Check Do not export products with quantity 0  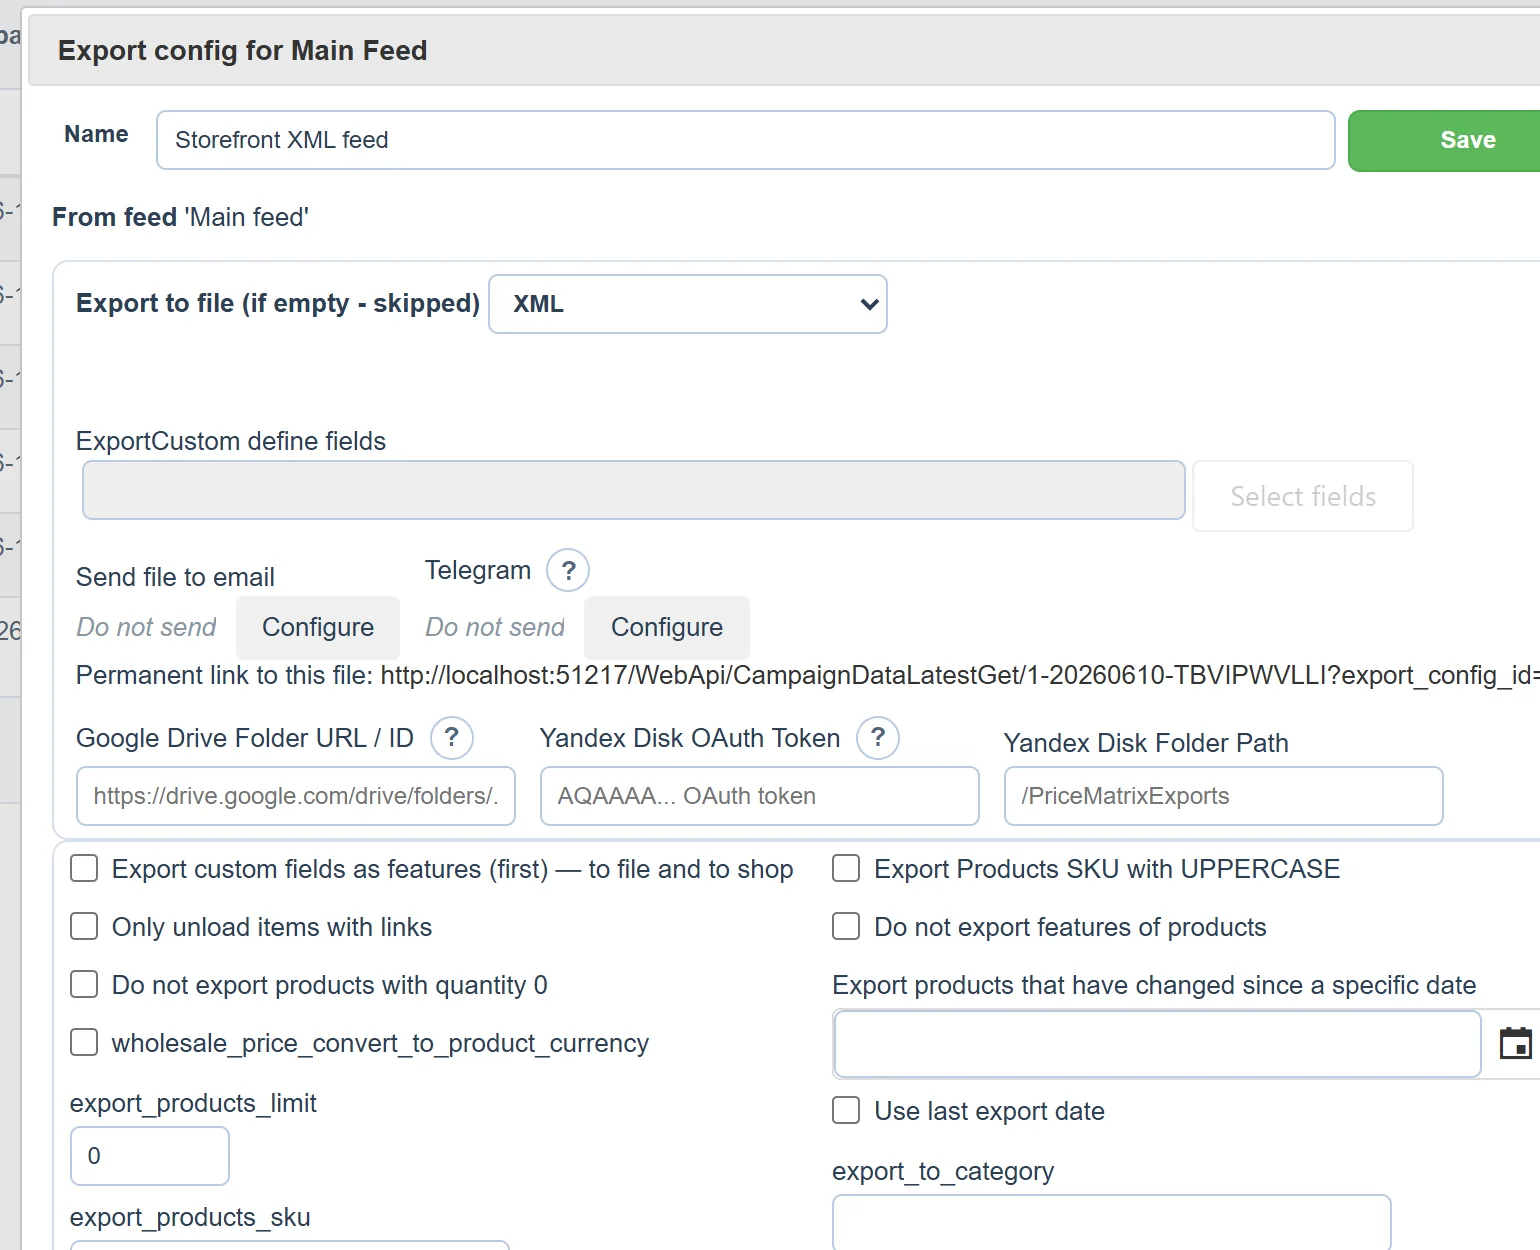[84, 984]
